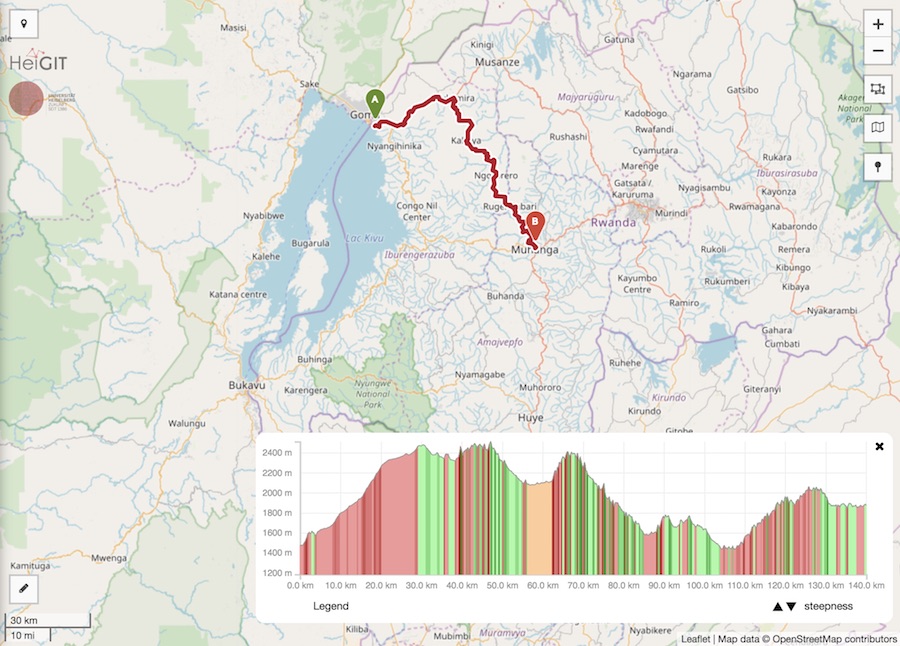The image size is (900, 646).
Task: Toggle the elevation chart Legend
Action: coord(331,606)
